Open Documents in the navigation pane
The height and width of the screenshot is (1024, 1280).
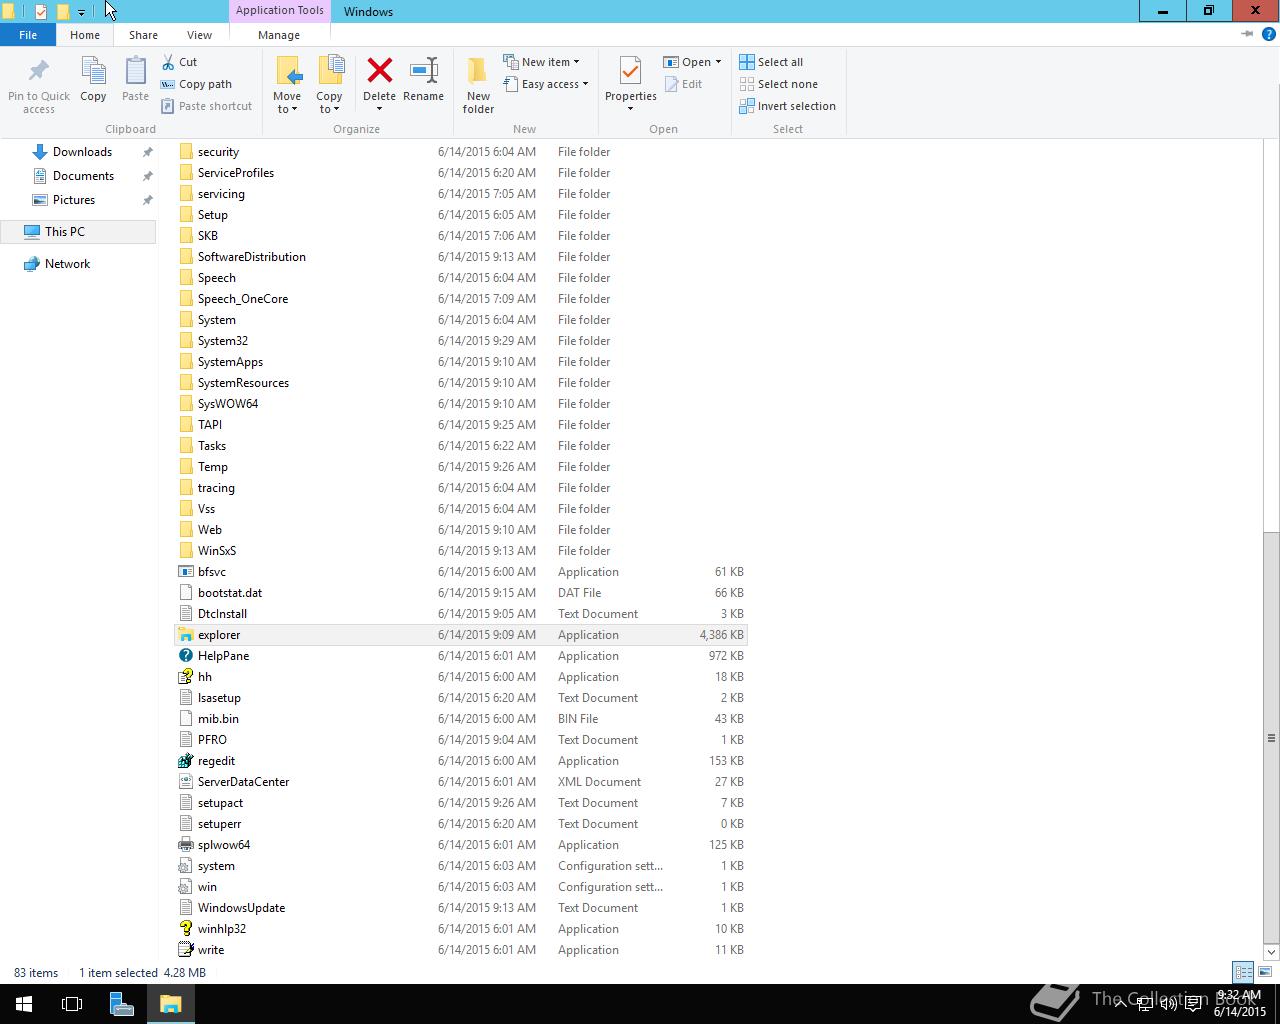pyautogui.click(x=83, y=176)
